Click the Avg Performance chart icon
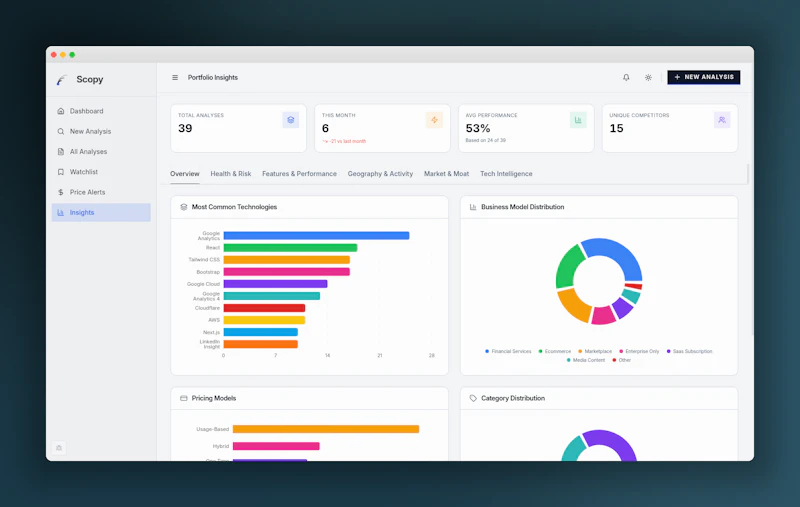800x507 pixels. click(578, 120)
